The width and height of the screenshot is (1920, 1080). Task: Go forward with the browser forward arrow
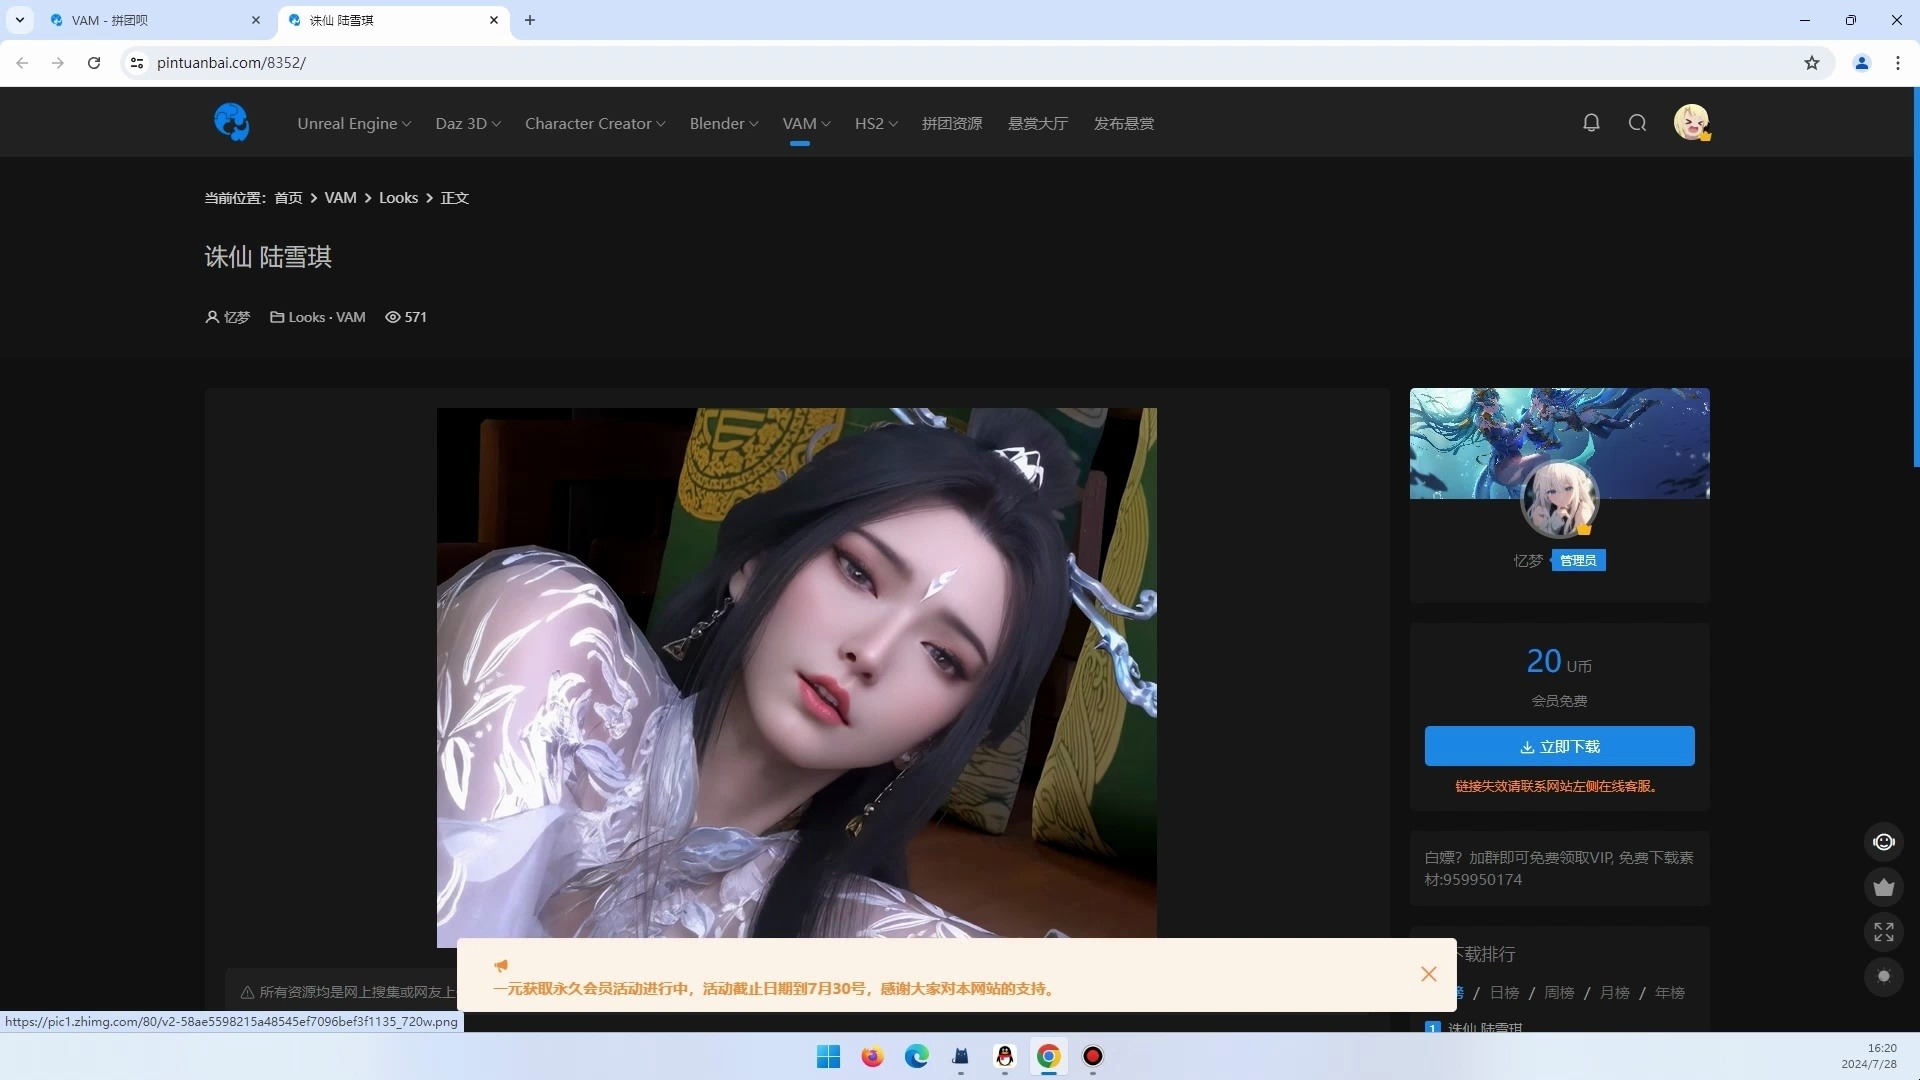click(58, 63)
